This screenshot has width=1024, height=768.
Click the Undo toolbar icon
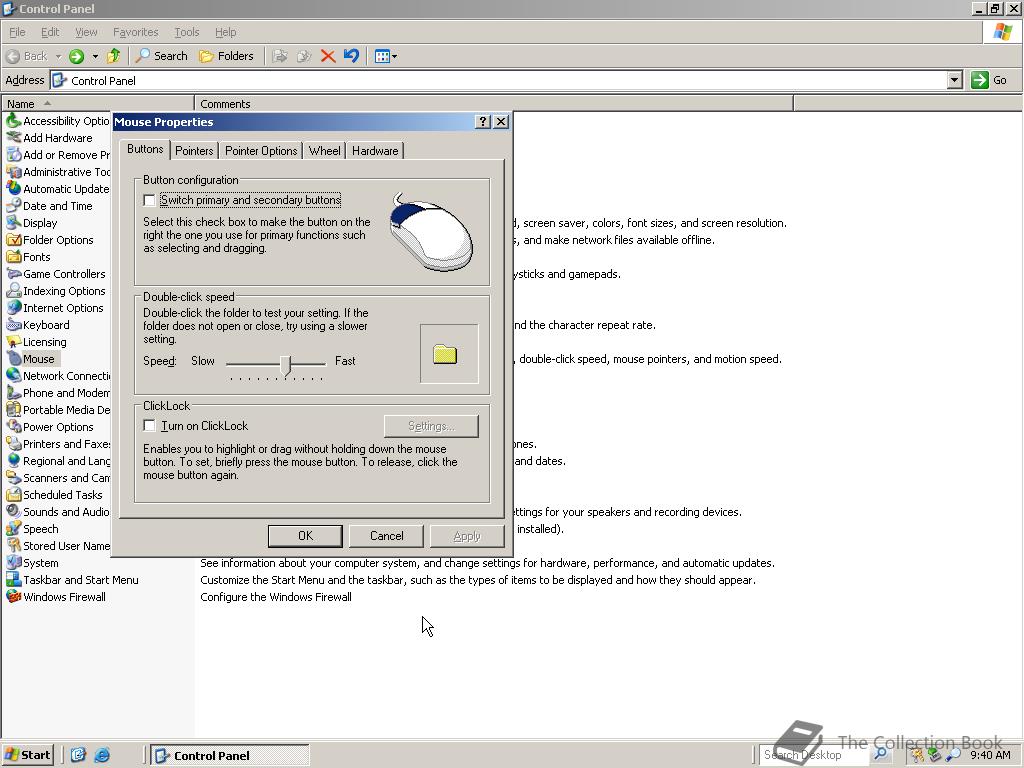[351, 56]
